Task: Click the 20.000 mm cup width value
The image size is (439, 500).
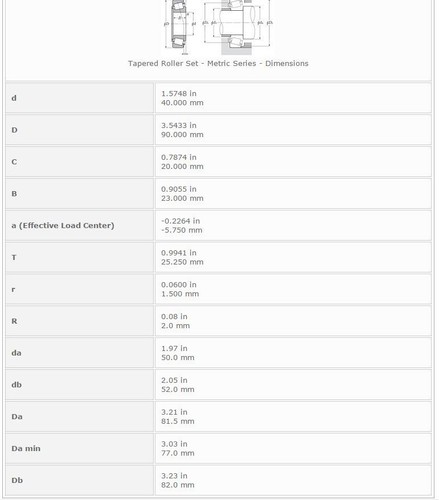Action: pyautogui.click(x=182, y=166)
